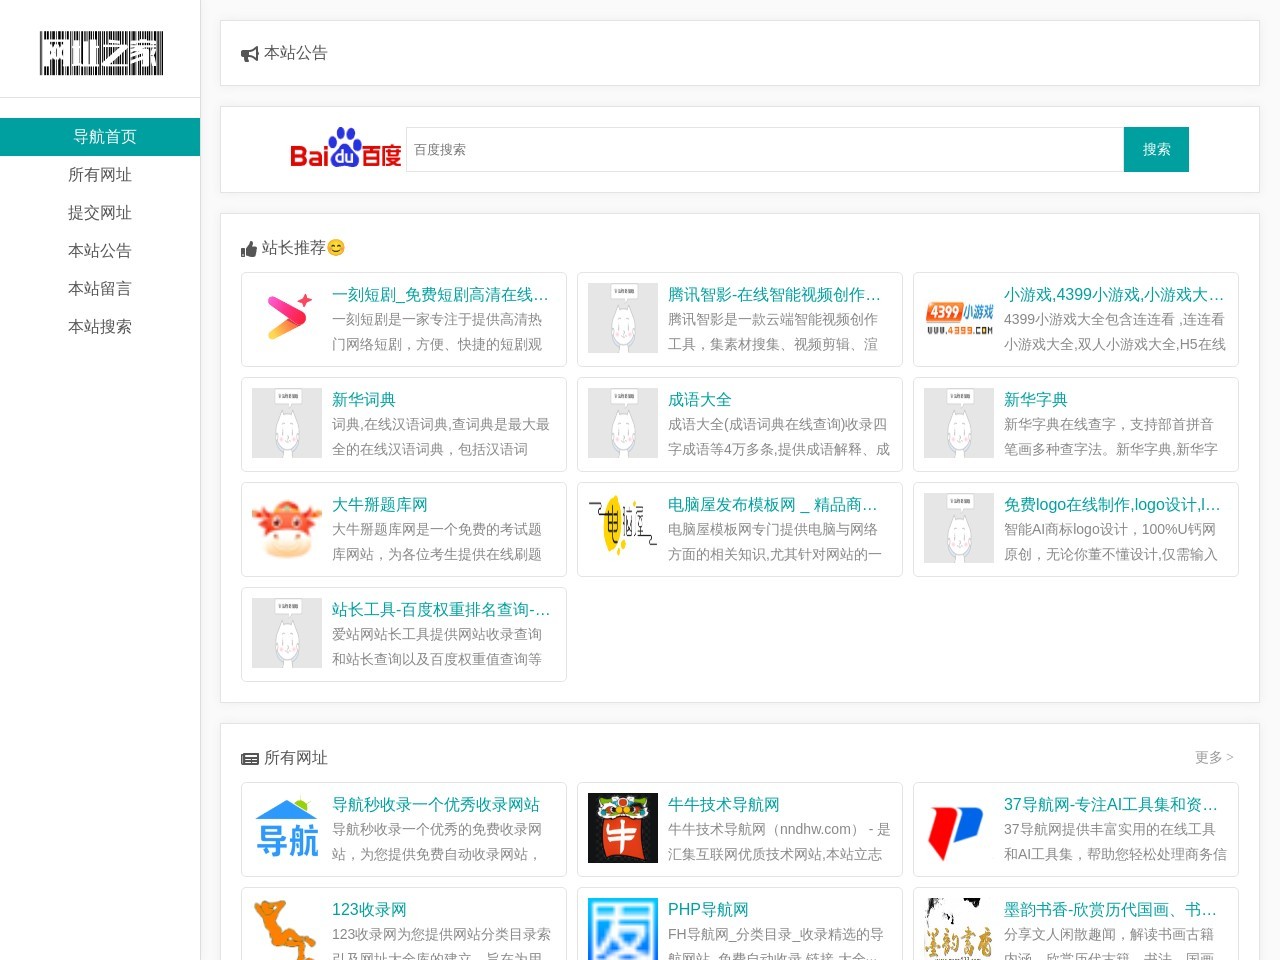
Task: Click the 搜索 button
Action: 1156,149
